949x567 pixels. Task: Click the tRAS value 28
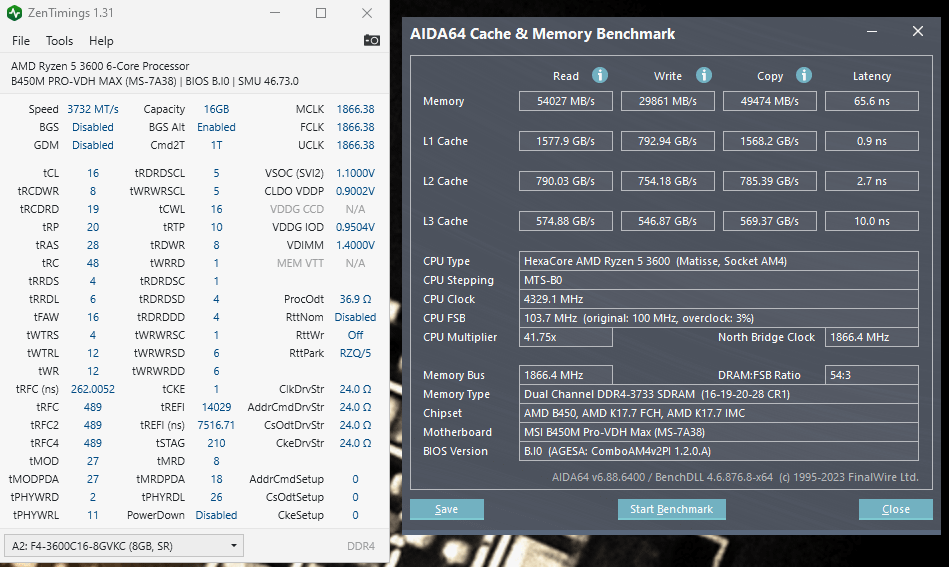click(x=93, y=245)
